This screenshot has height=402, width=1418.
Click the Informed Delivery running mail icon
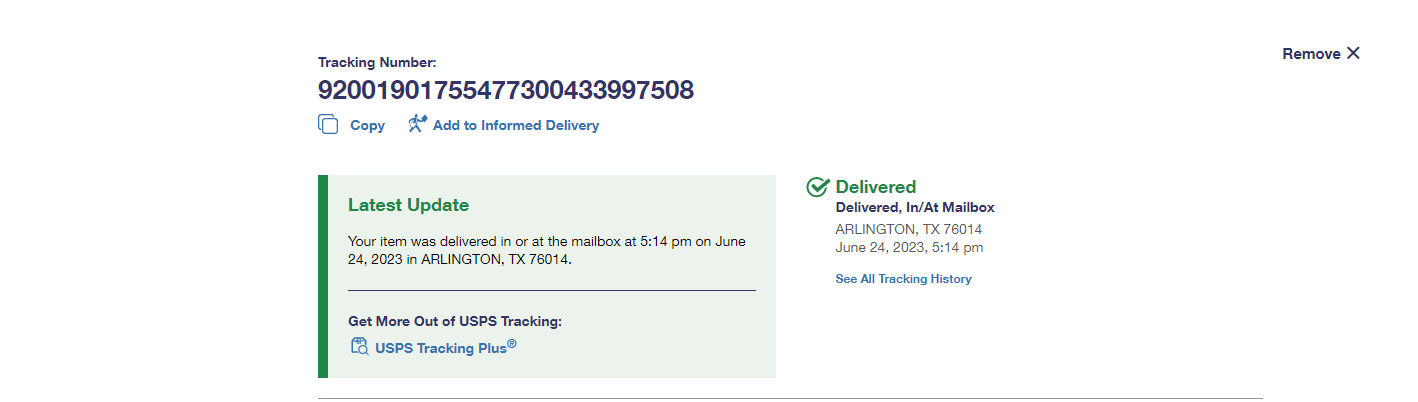click(x=417, y=124)
